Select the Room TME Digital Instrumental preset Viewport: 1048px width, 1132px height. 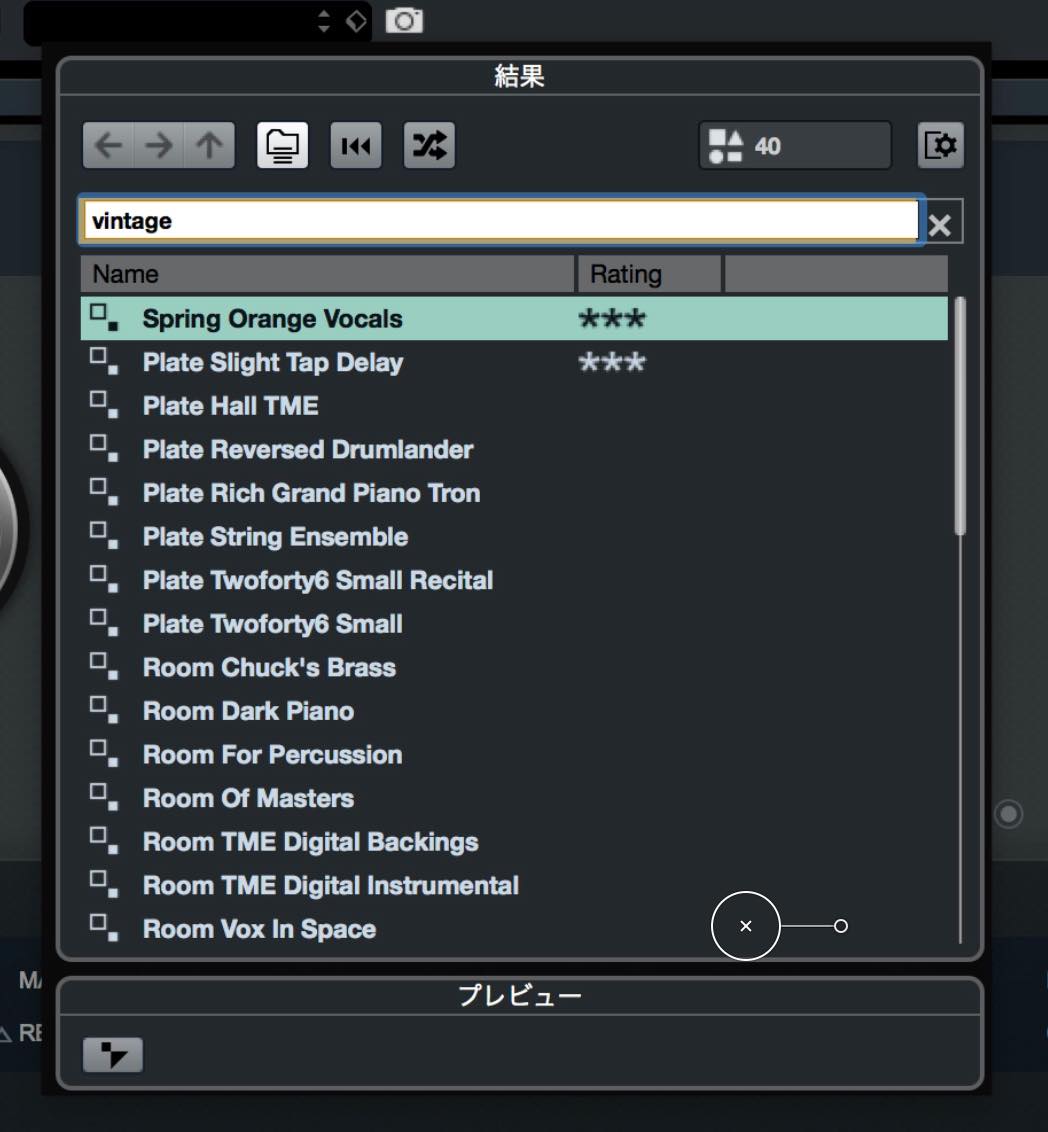514,886
